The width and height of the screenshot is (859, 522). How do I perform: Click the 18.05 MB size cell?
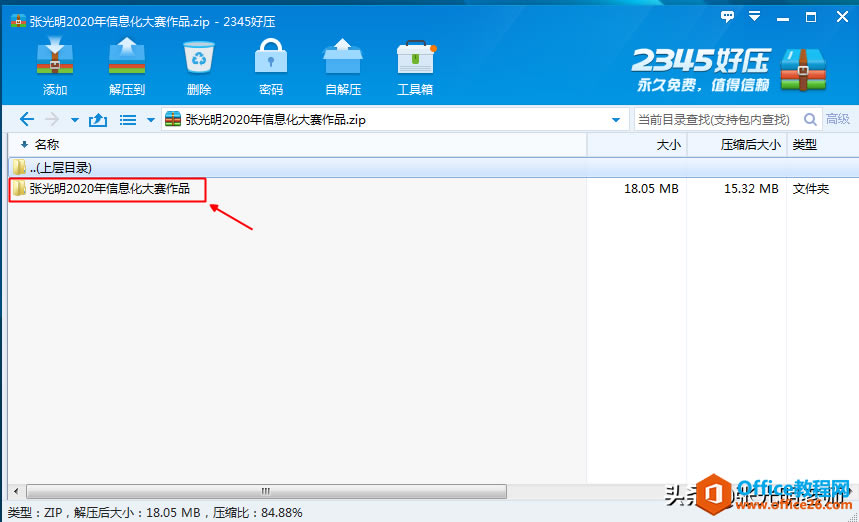pyautogui.click(x=651, y=189)
